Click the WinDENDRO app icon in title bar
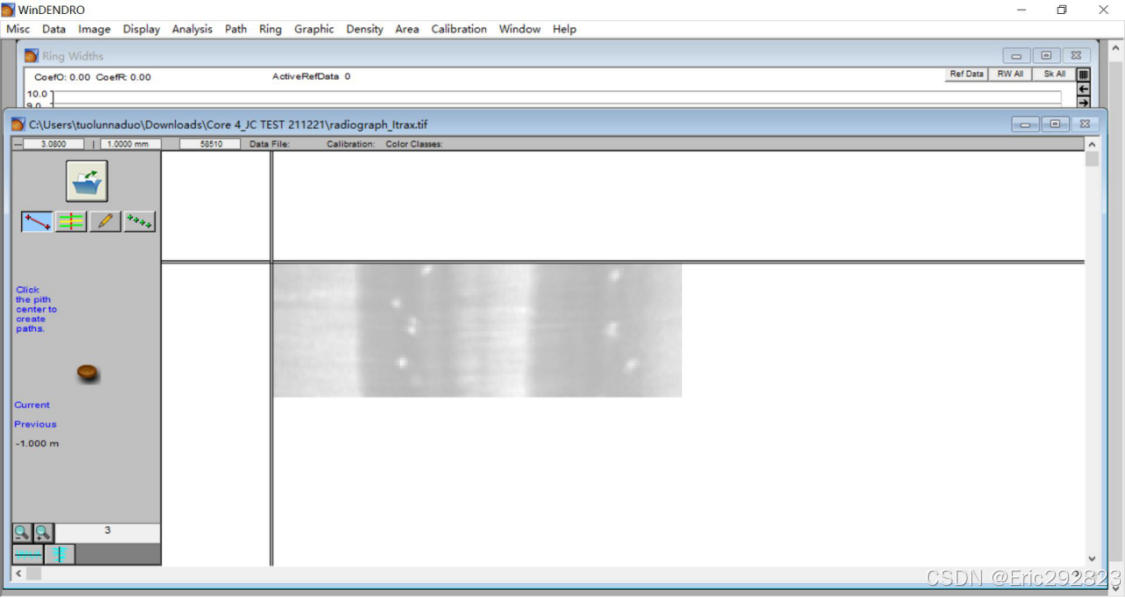Screen dimensions: 1125x598 pos(8,10)
